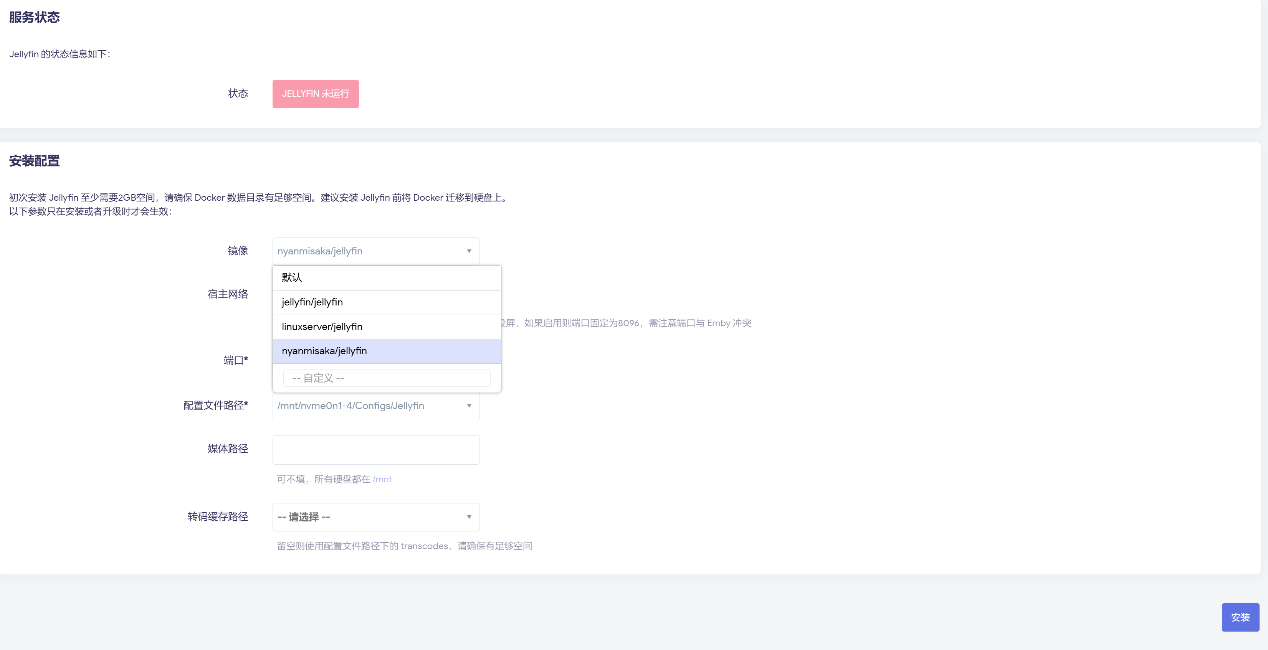Select 默认 option in image list

[387, 278]
